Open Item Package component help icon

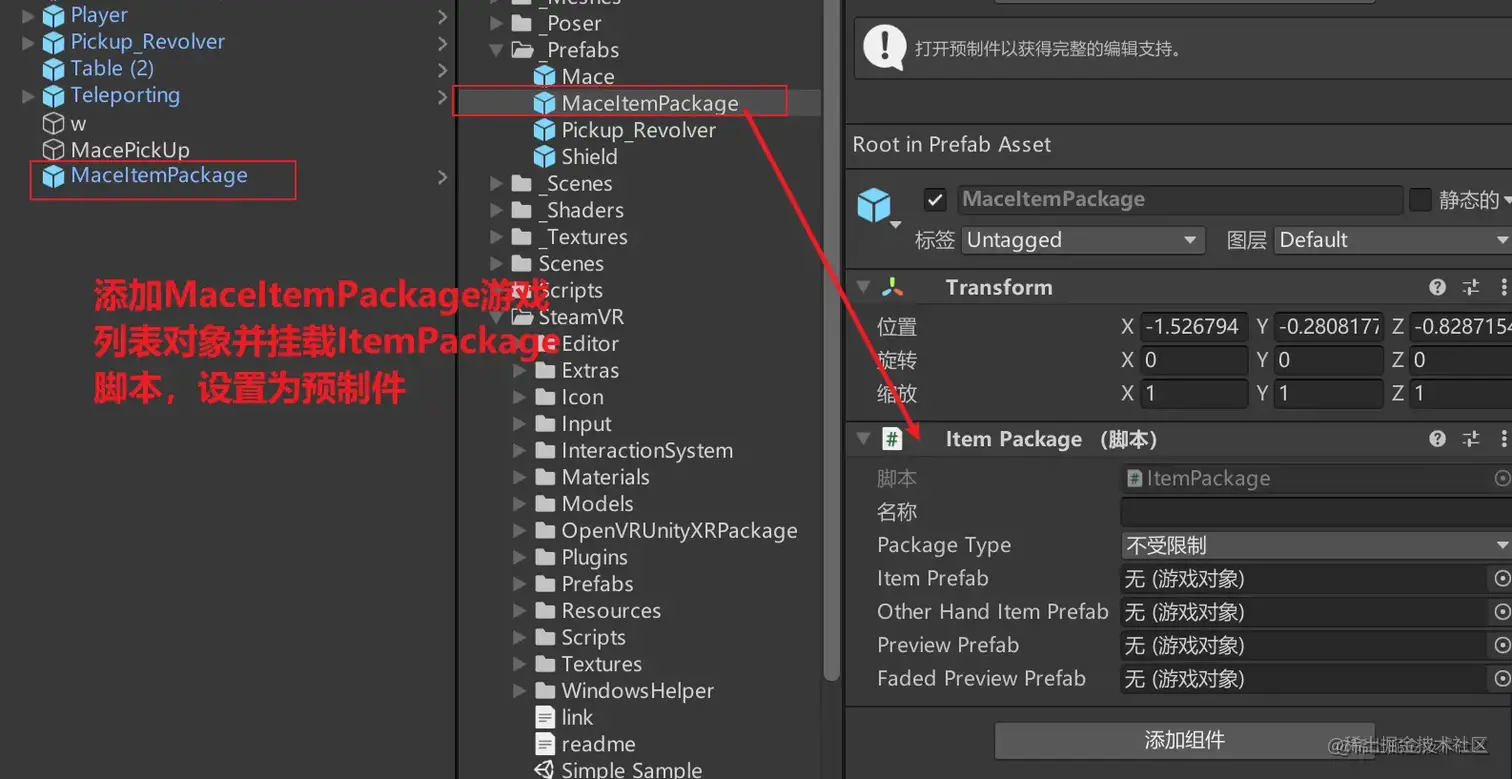point(1437,439)
